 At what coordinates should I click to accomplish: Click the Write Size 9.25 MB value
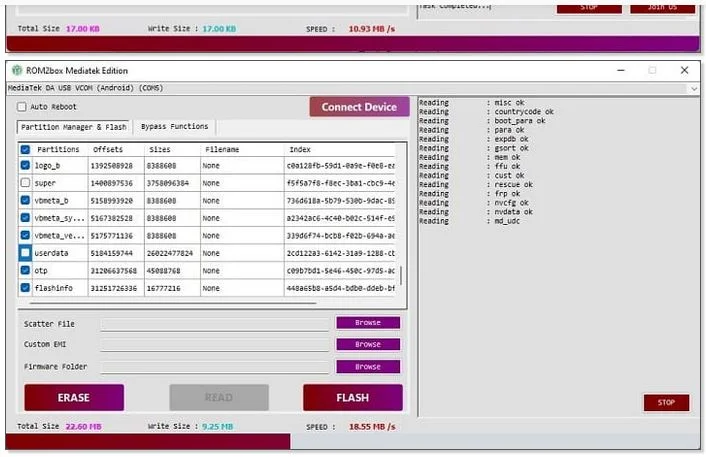point(217,426)
